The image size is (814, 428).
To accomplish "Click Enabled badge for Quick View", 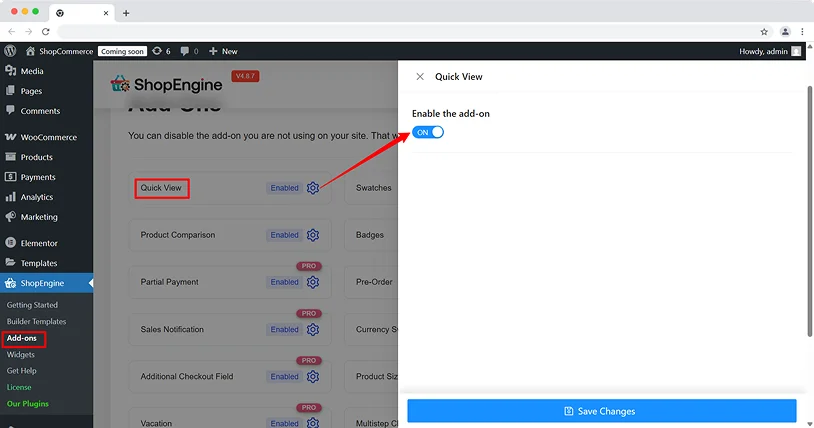I will (284, 188).
